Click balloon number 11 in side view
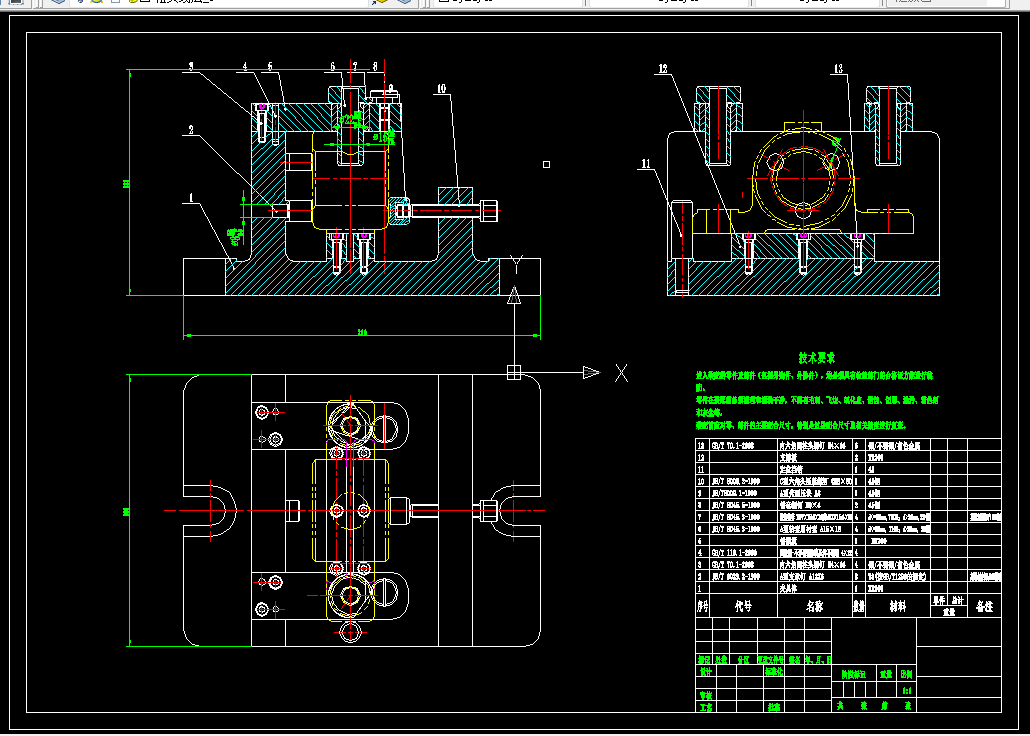This screenshot has width=1030, height=736. [646, 164]
